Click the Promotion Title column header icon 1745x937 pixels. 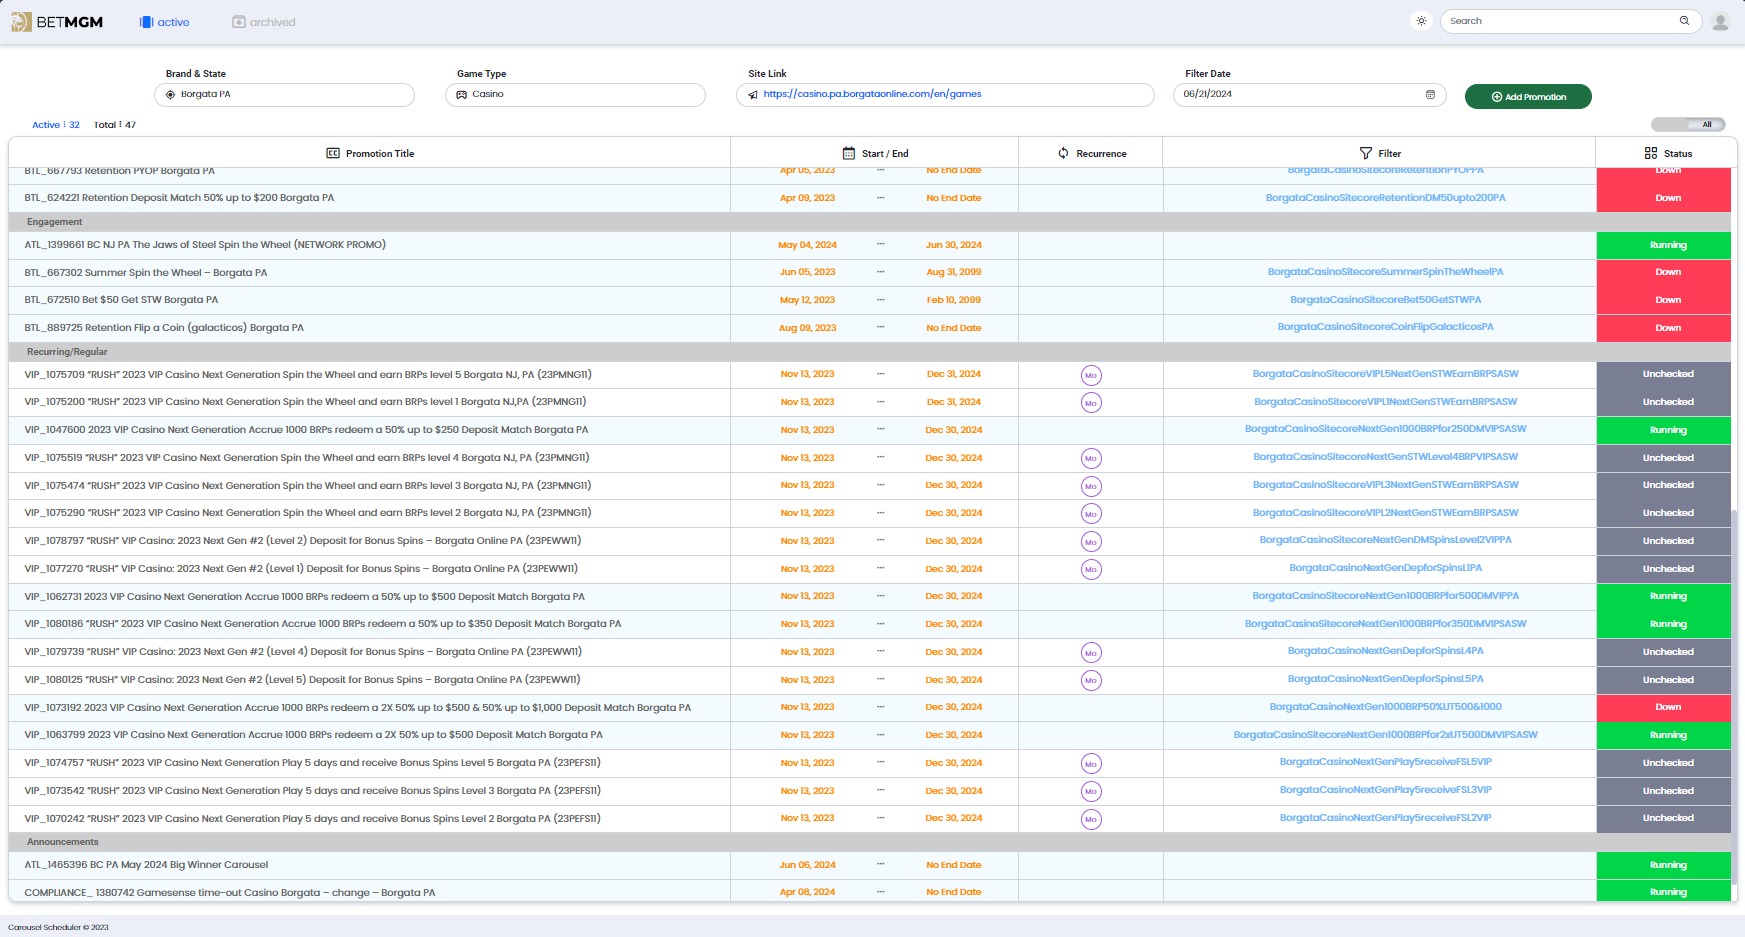click(x=333, y=153)
